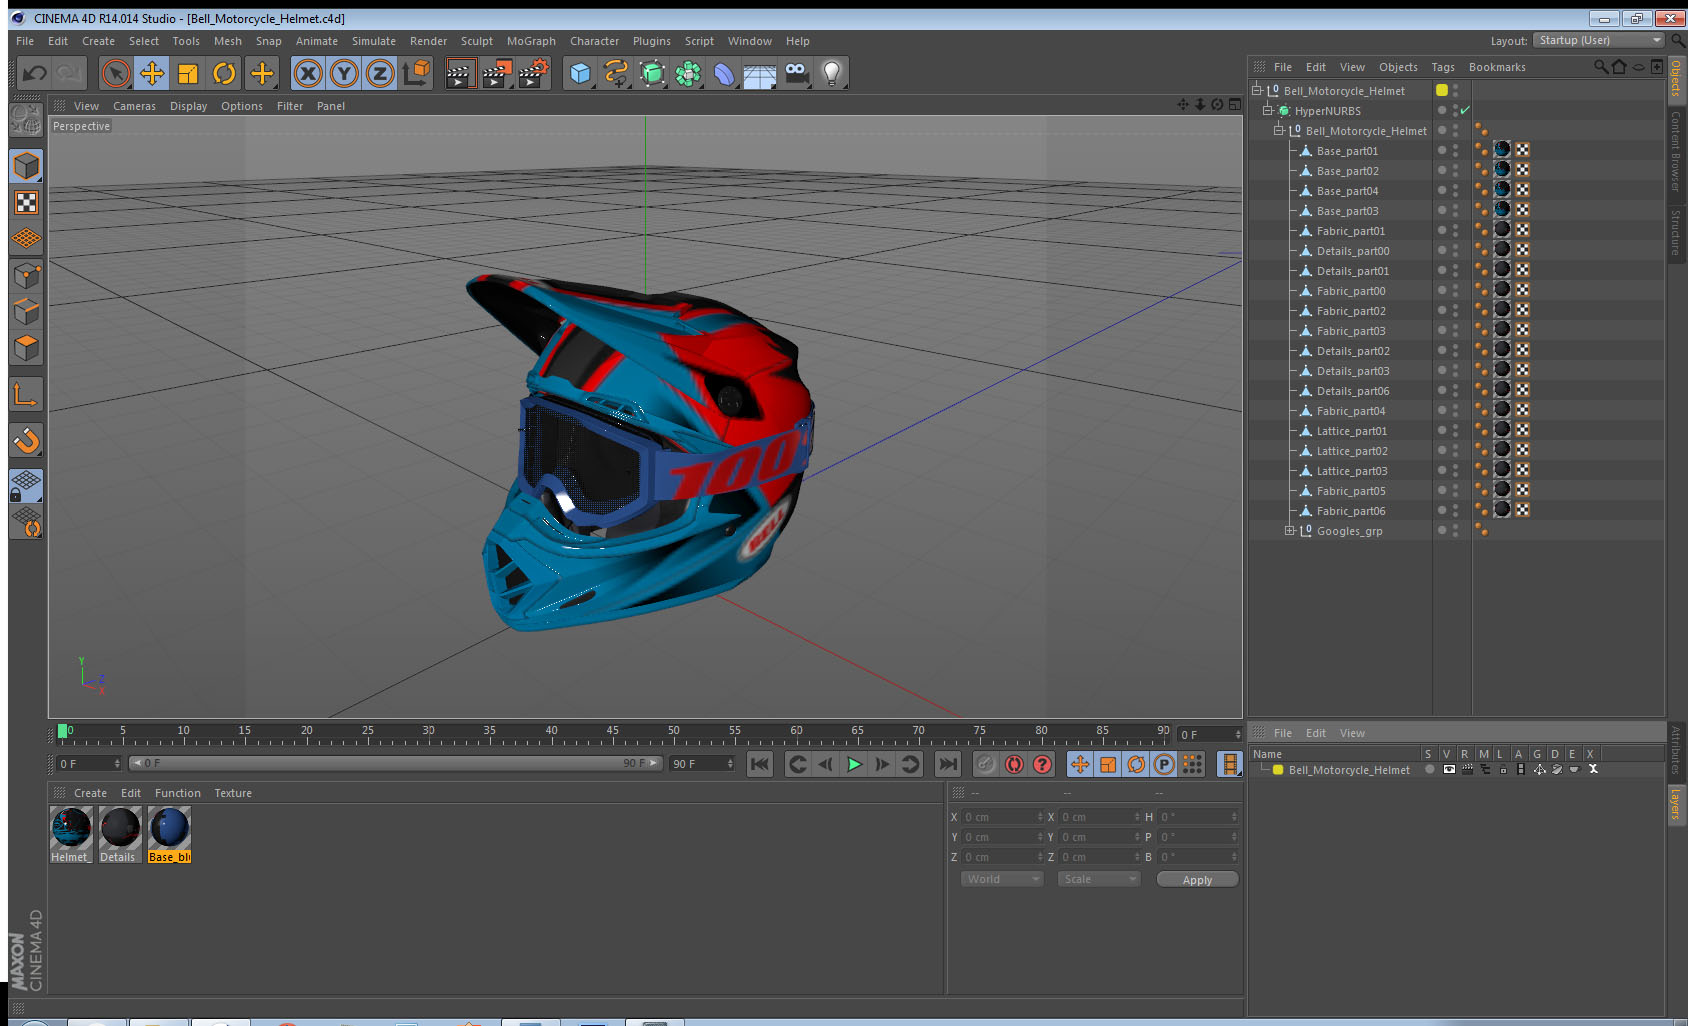Click the Coordinate System icon
The width and height of the screenshot is (1688, 1026).
(416, 73)
